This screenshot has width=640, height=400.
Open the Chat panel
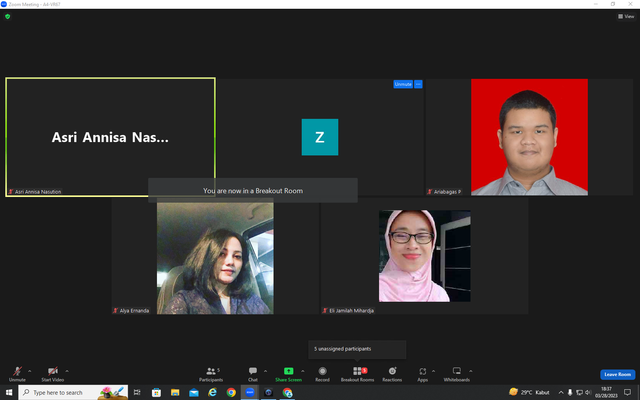point(253,373)
